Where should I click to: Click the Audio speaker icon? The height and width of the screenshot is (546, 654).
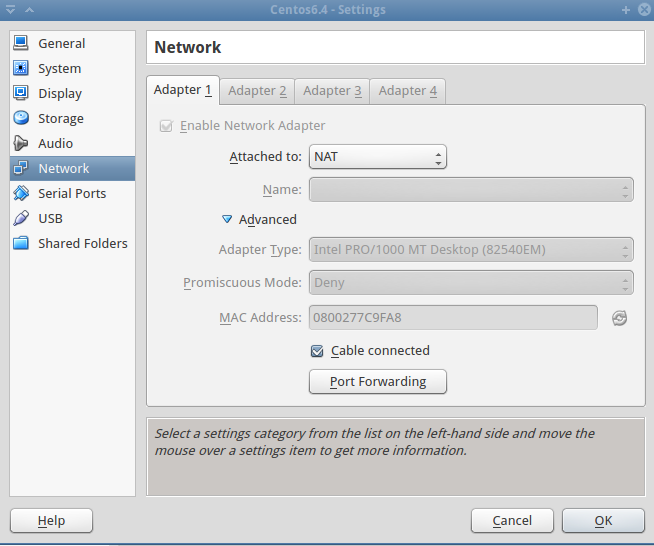20,143
